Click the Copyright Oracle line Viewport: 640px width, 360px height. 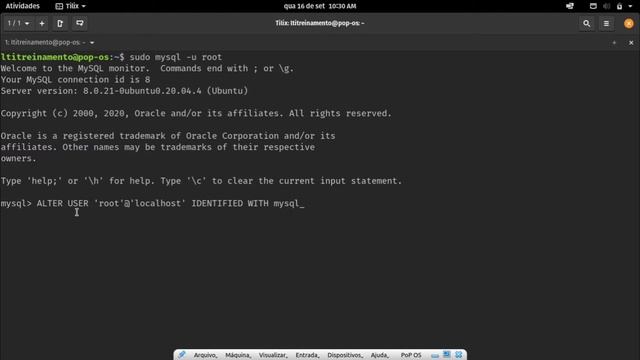pyautogui.click(x=196, y=113)
